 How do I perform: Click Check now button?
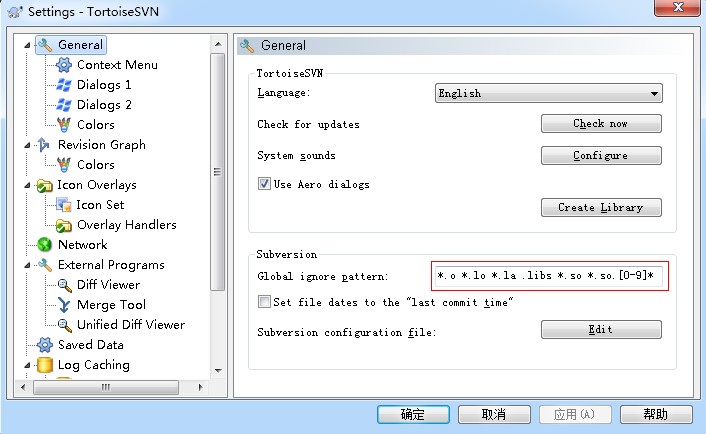601,124
